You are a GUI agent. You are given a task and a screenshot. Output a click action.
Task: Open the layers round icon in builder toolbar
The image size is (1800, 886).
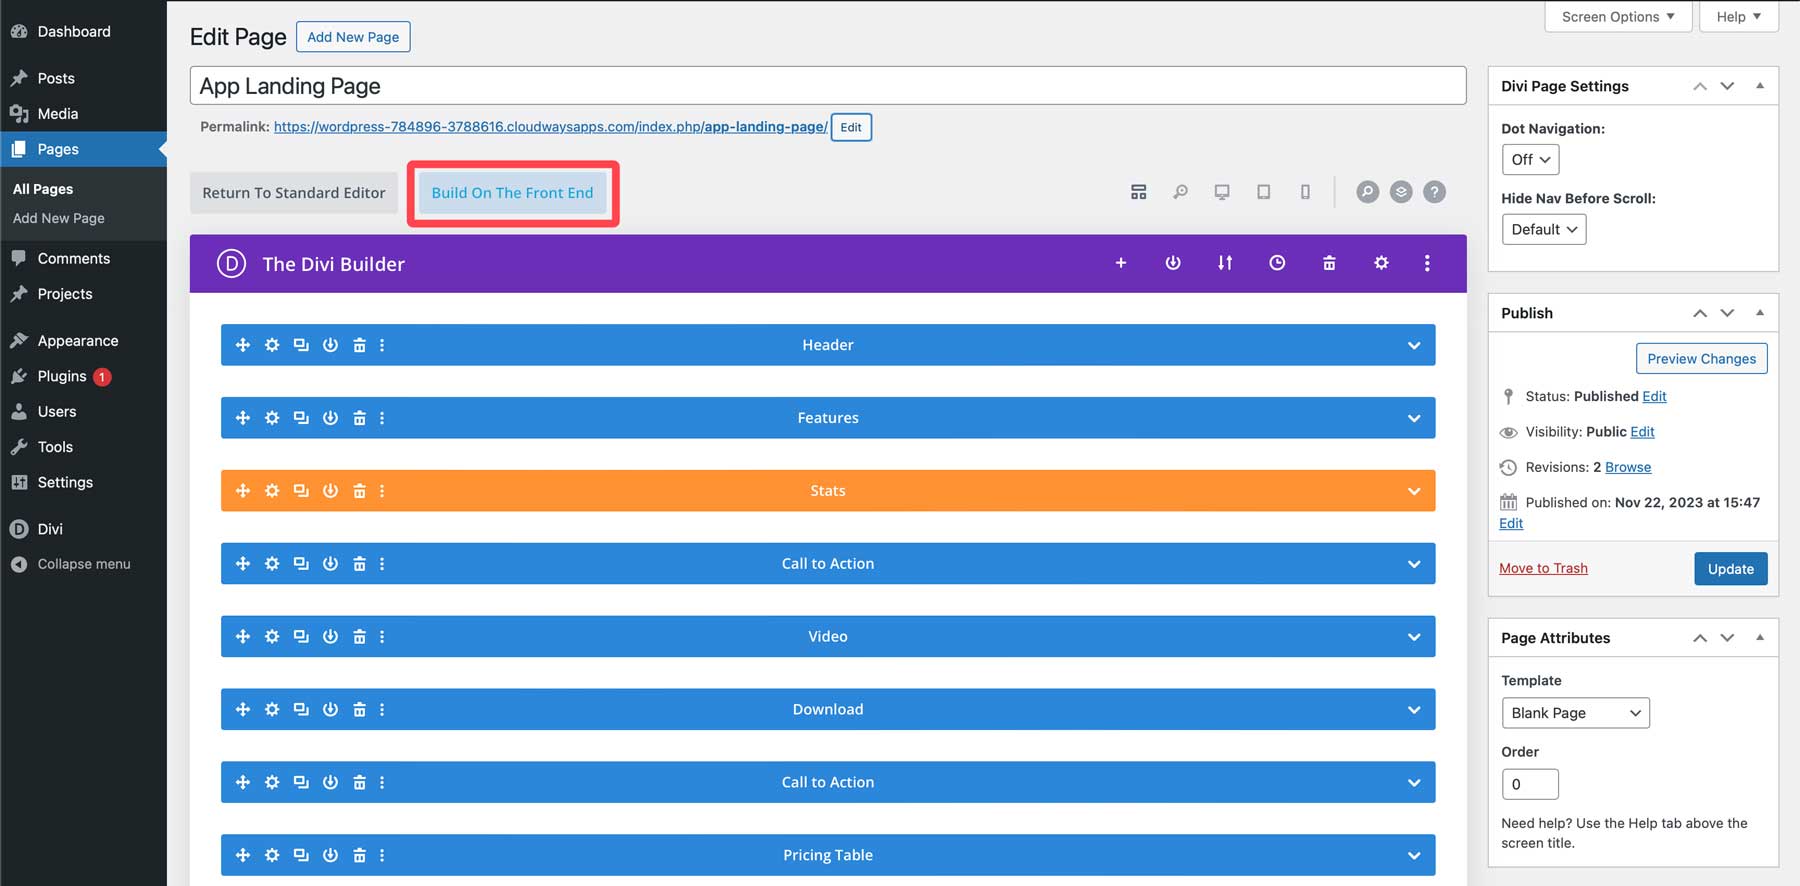1401,192
